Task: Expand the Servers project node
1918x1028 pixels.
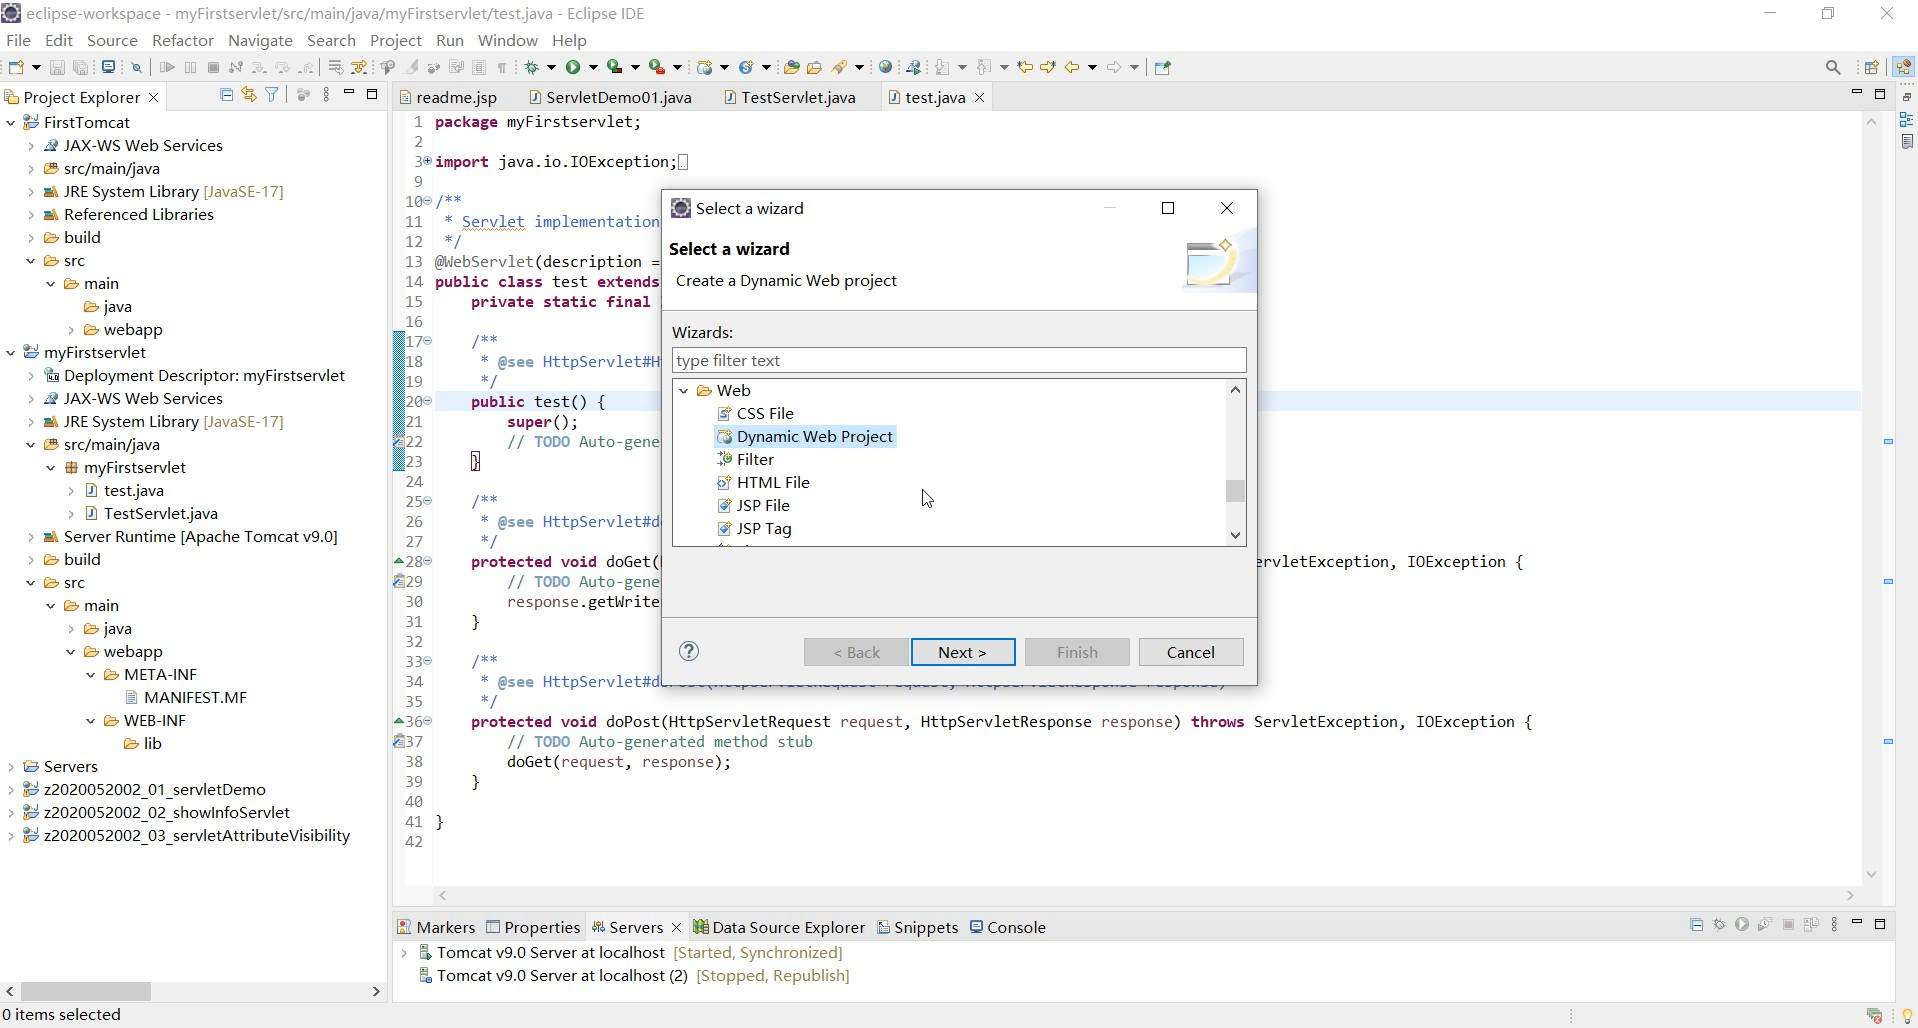Action: [11, 767]
